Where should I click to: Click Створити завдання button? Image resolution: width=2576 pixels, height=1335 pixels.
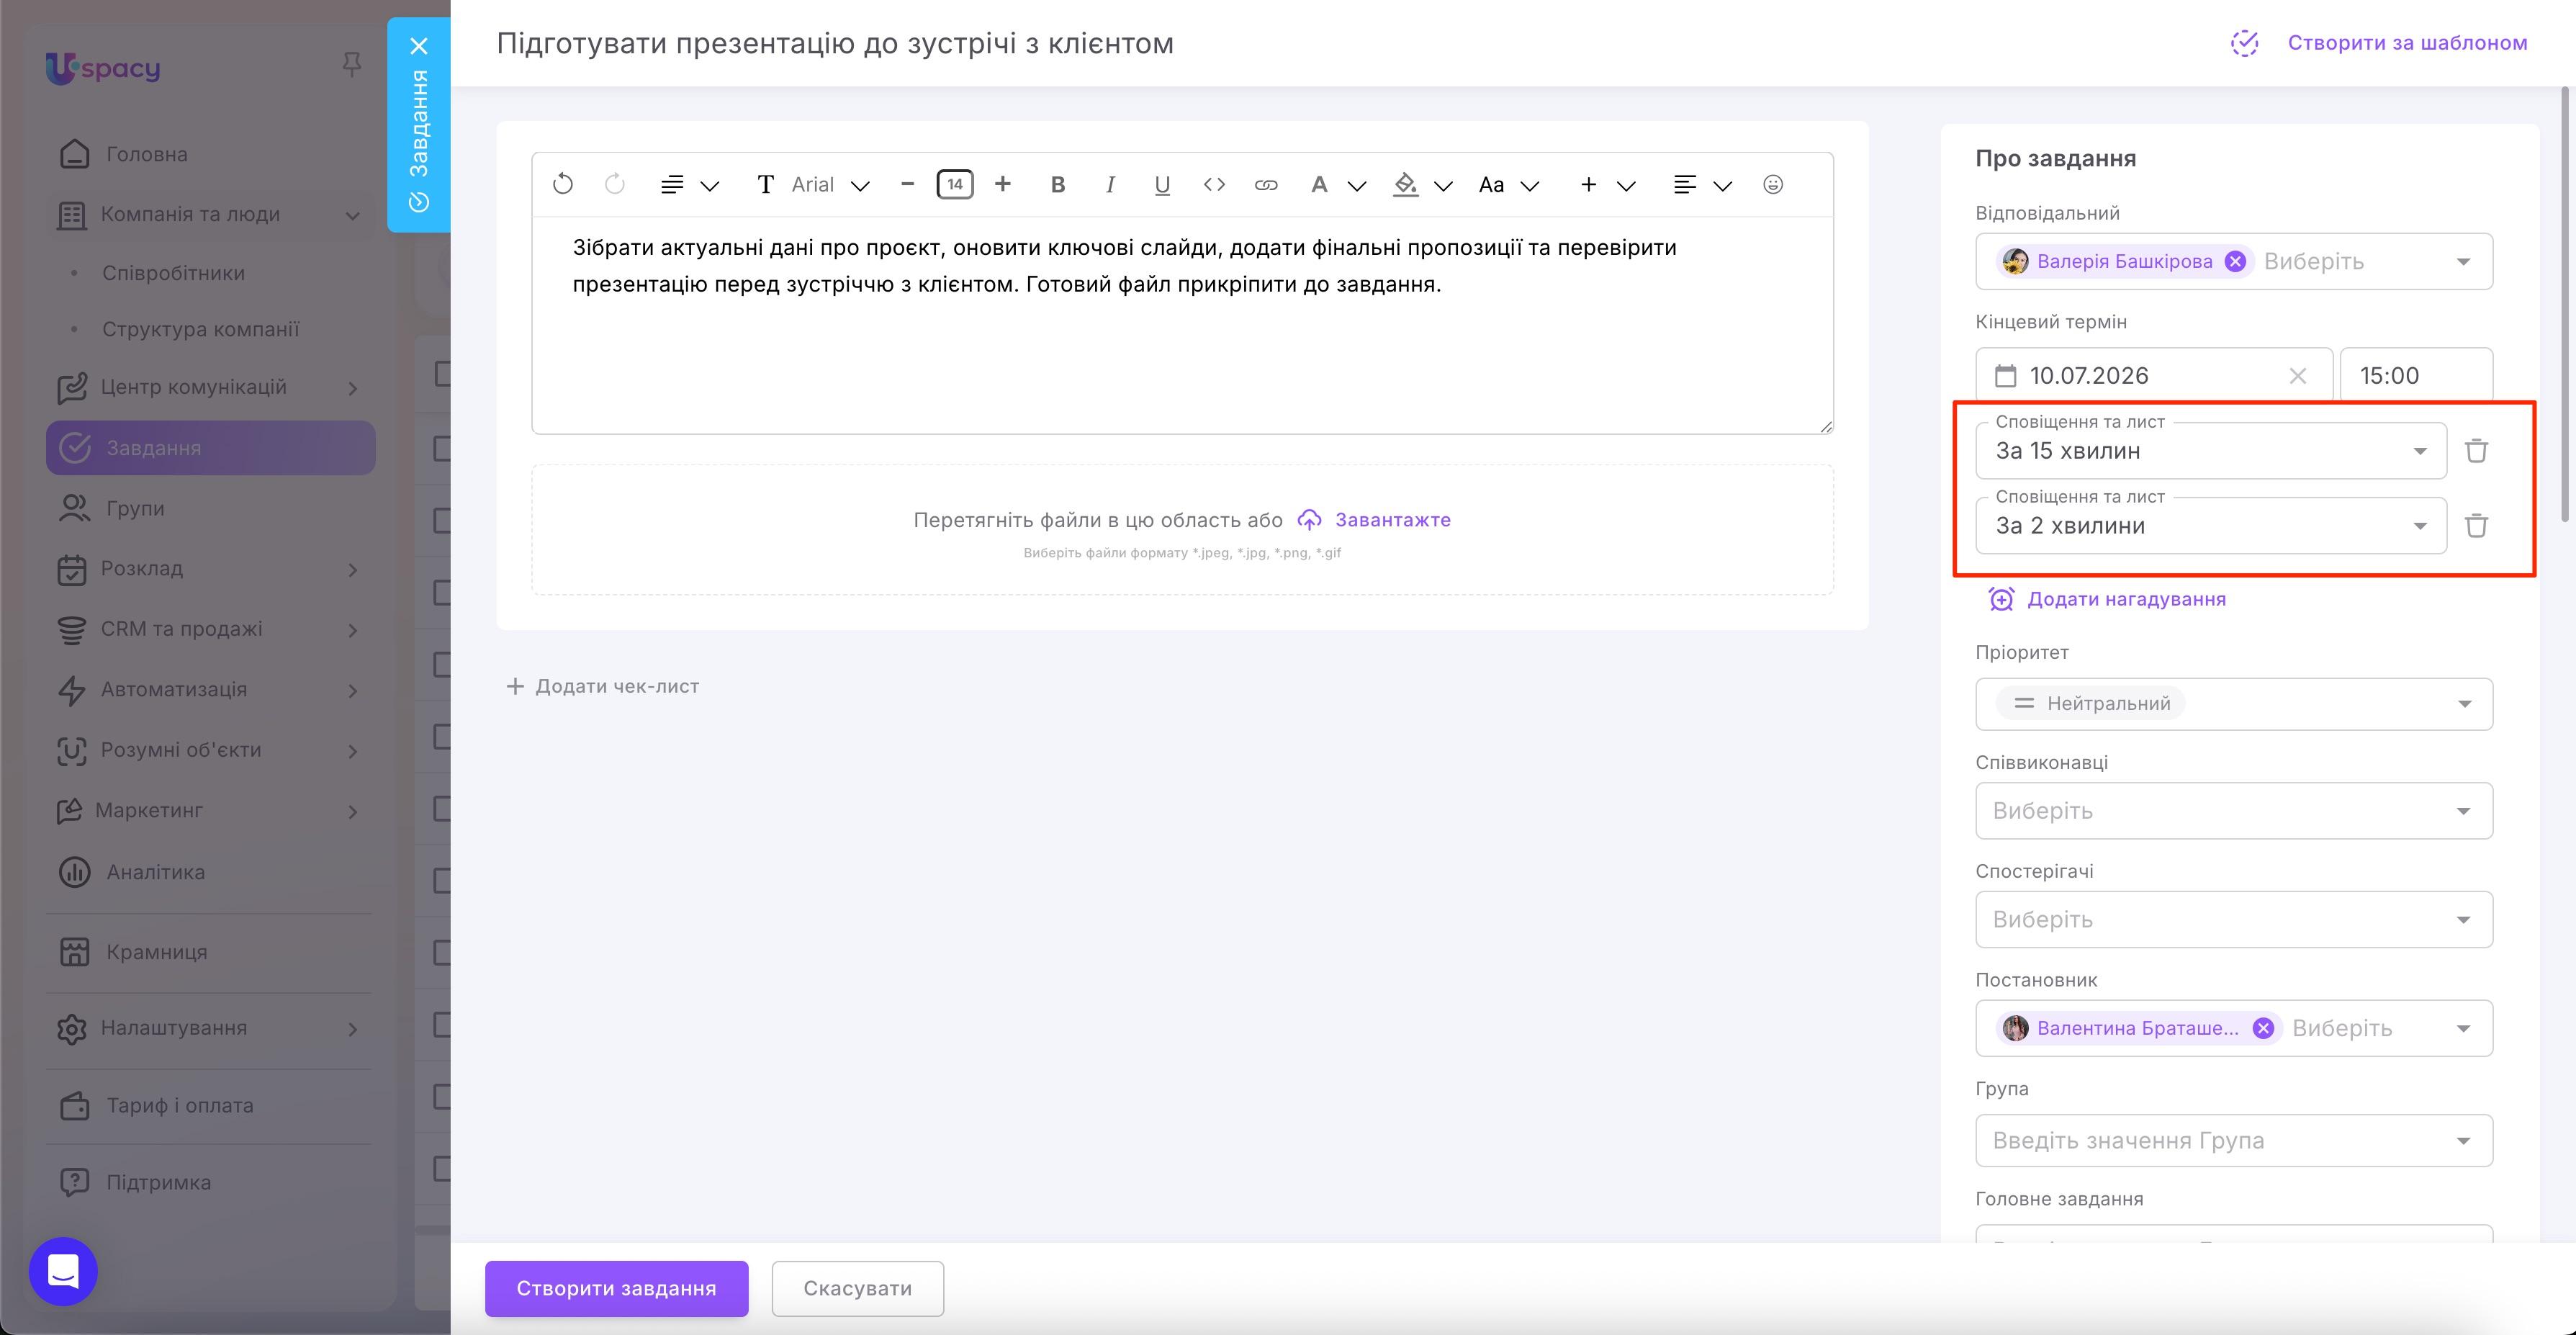point(616,1288)
